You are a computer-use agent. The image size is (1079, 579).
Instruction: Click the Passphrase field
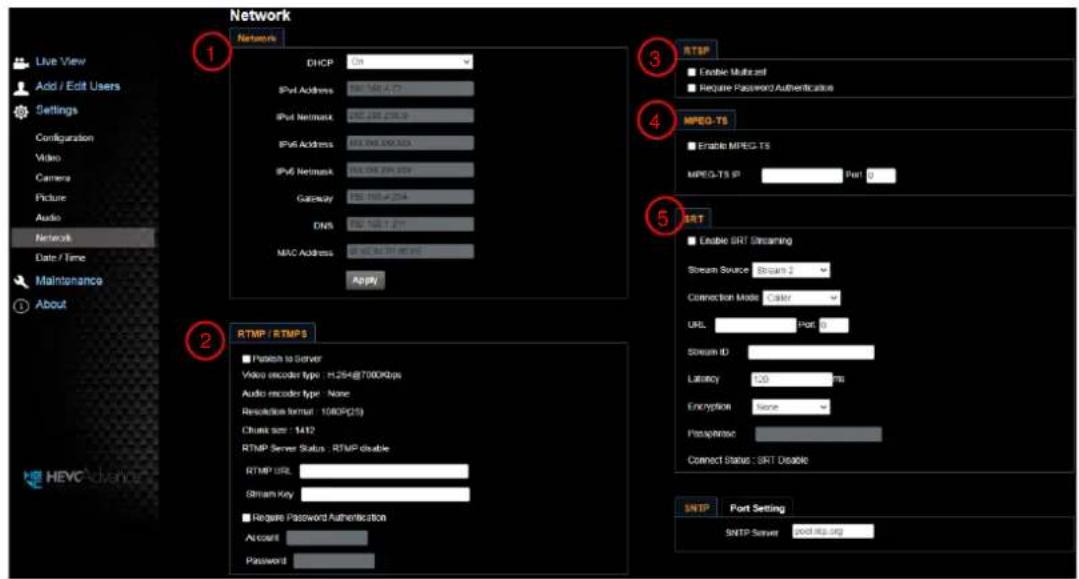pos(818,434)
